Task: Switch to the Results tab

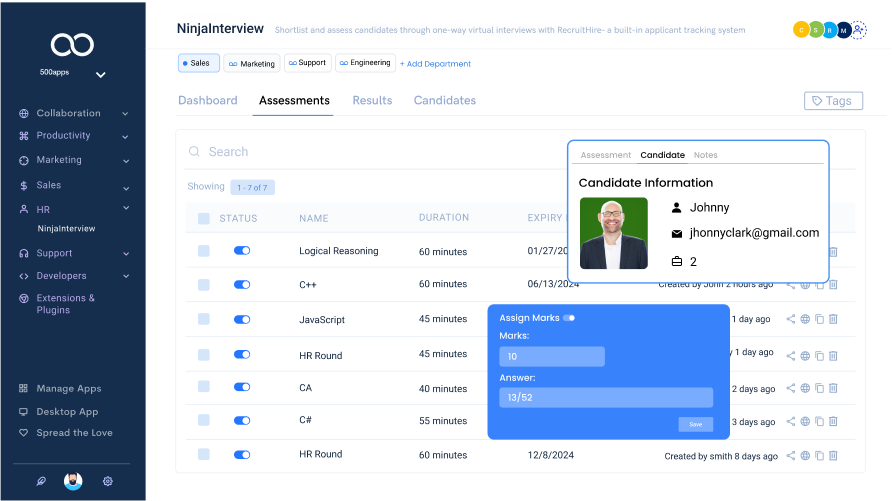Action: click(372, 101)
